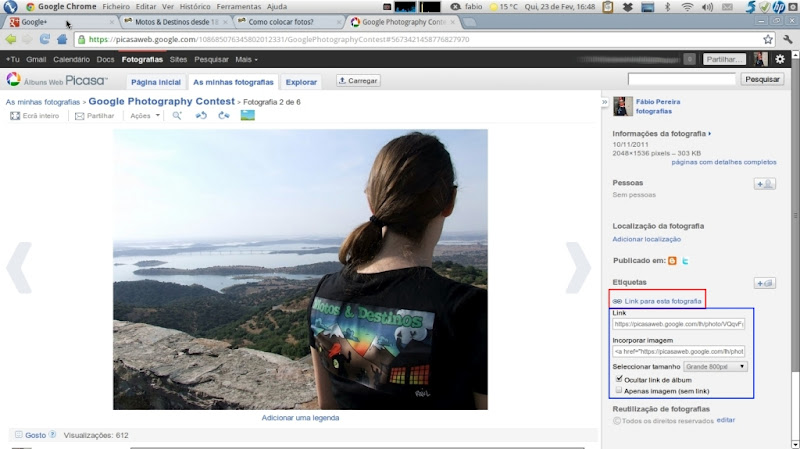This screenshot has height=449, width=800.
Task: Open the volume icon in system tray
Action: tap(707, 7)
